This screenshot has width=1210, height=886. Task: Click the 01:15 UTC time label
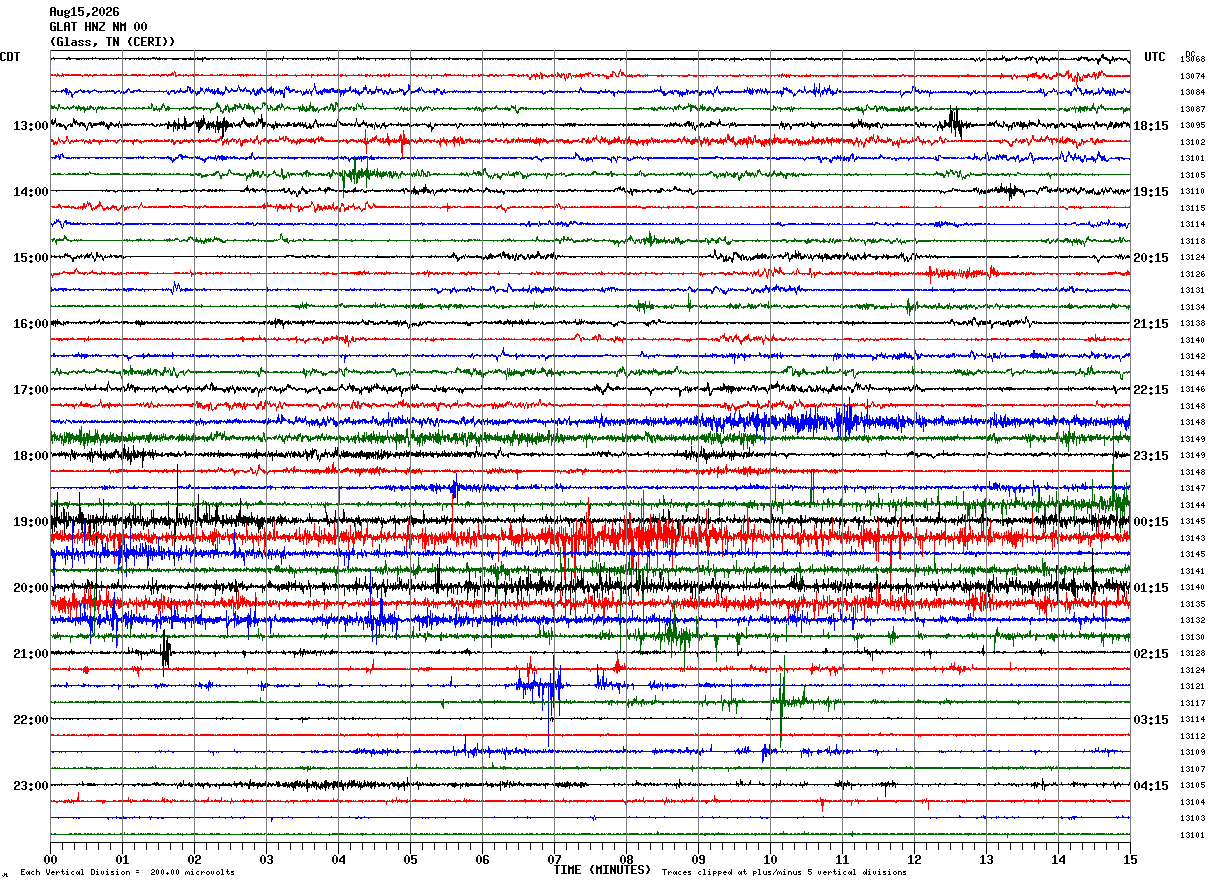[x=1151, y=588]
